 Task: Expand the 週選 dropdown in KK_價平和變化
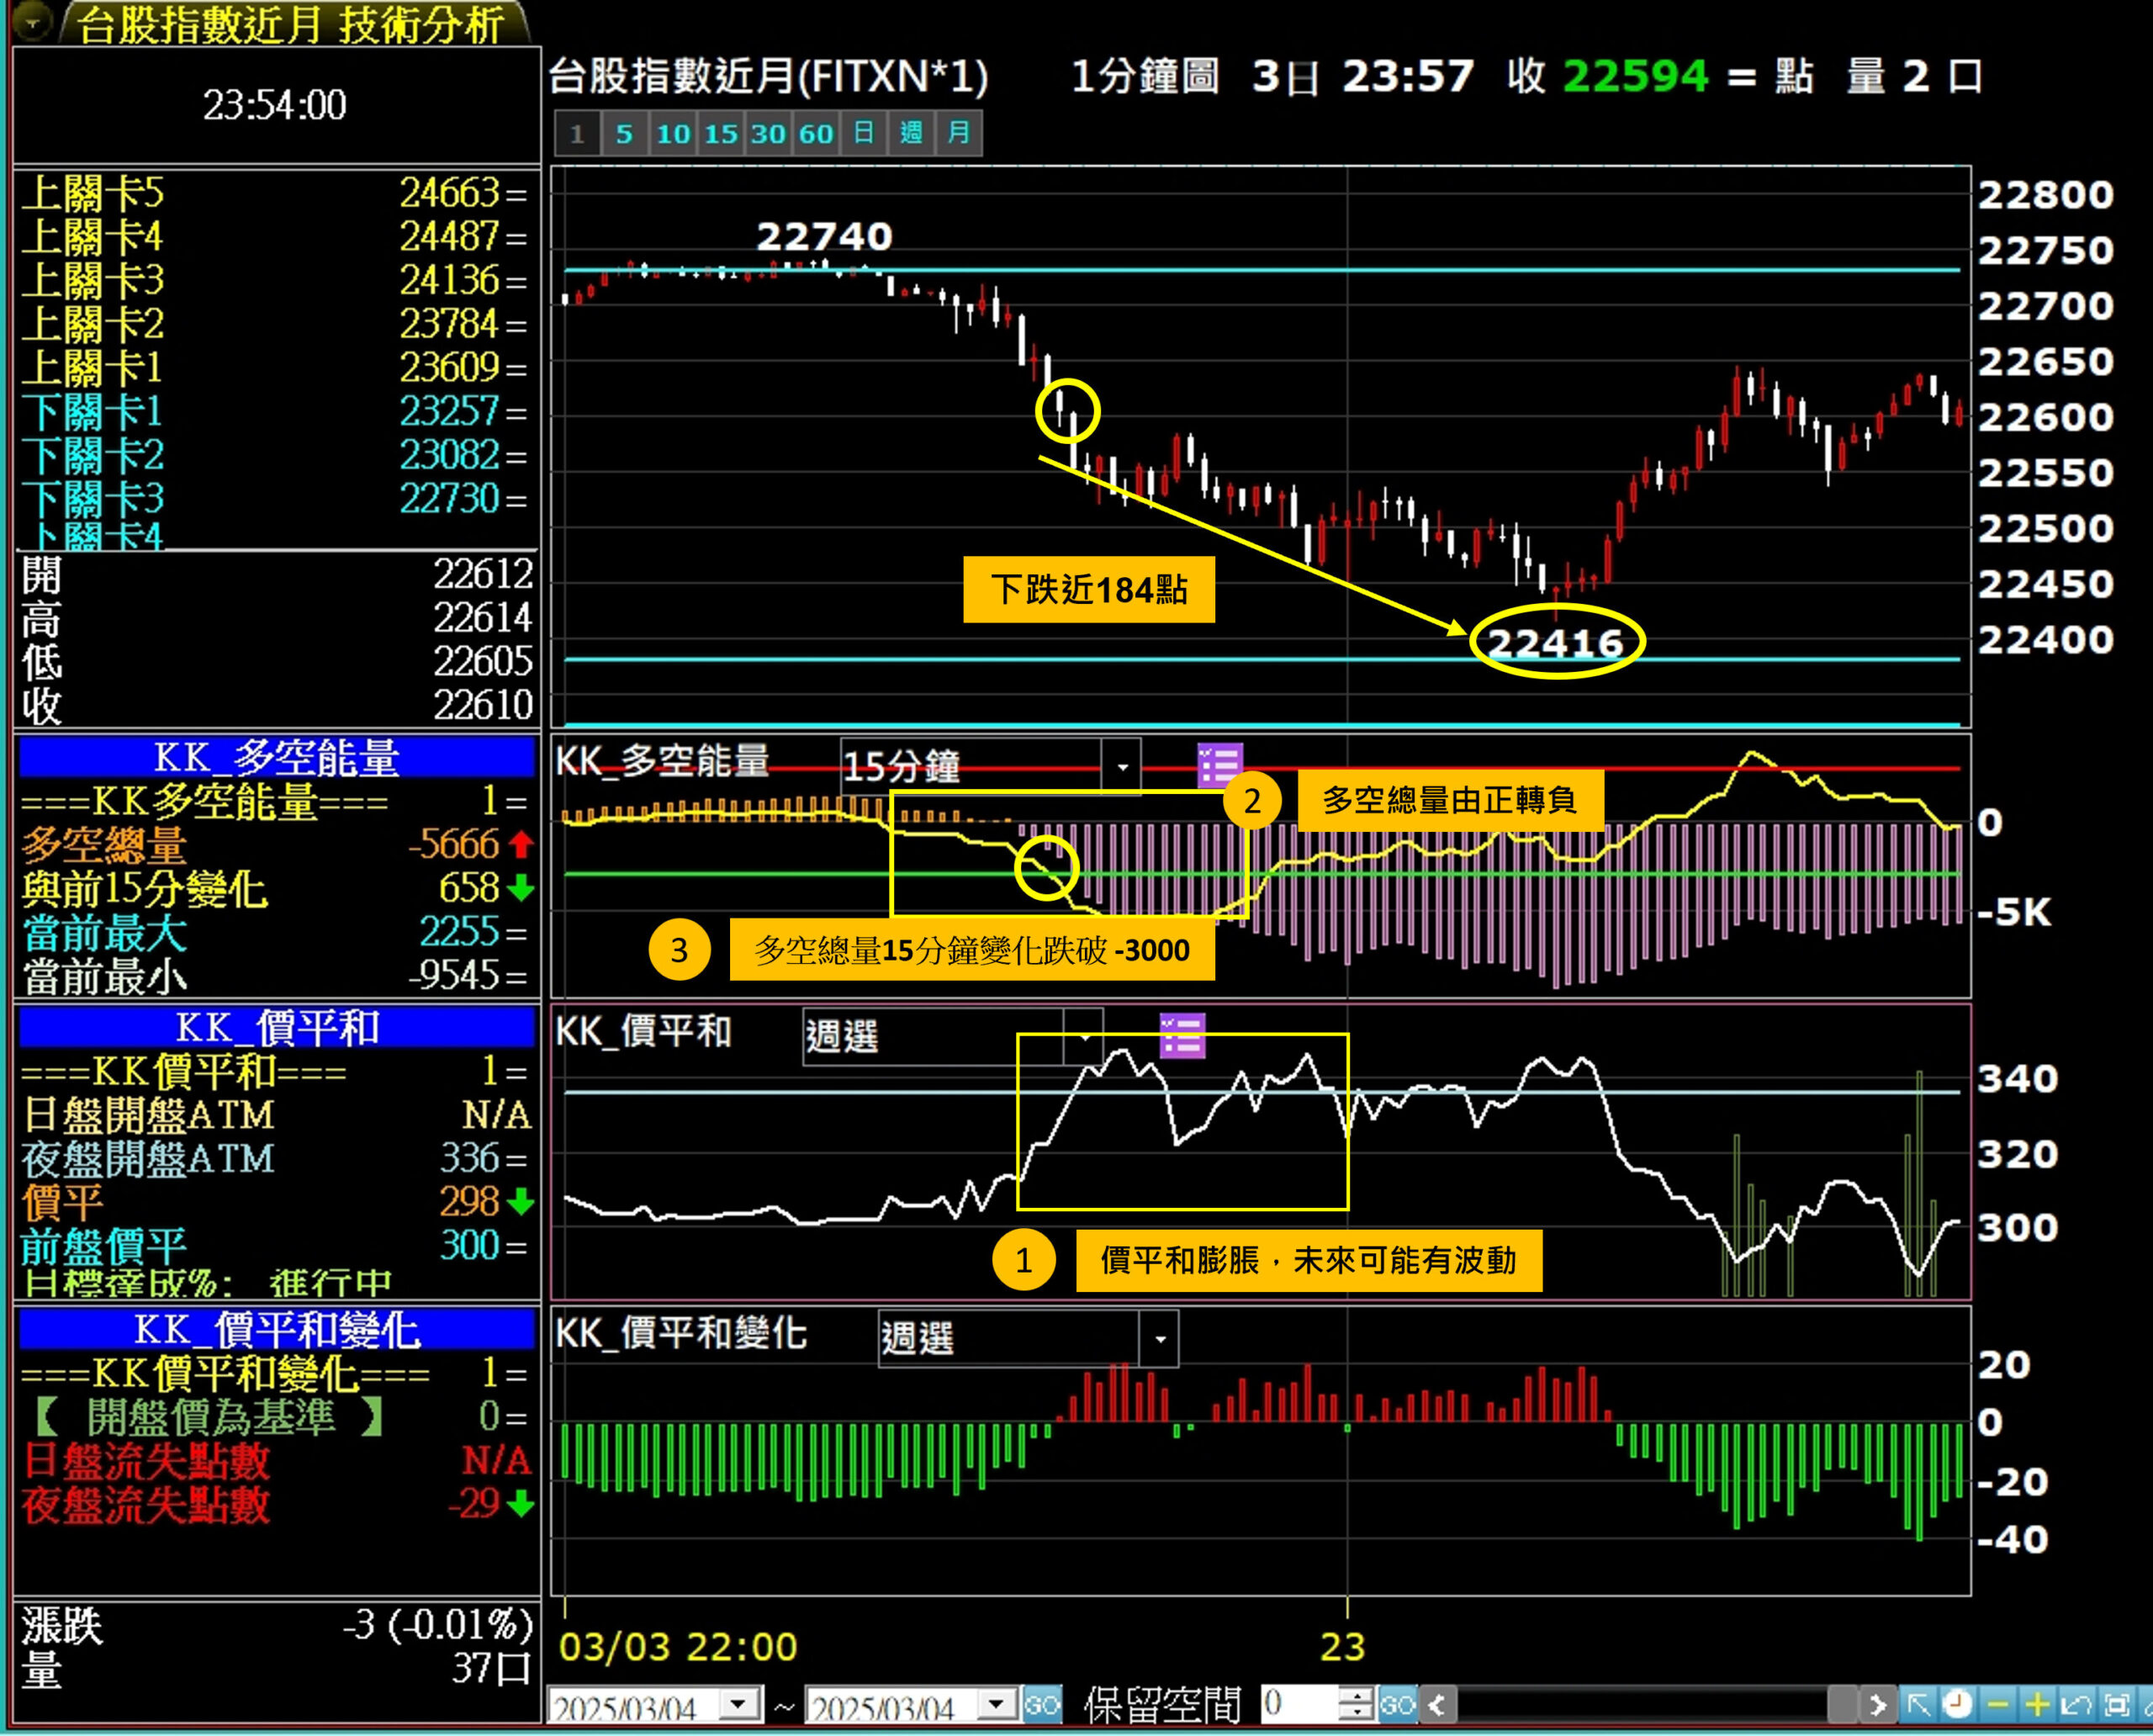tap(1160, 1339)
